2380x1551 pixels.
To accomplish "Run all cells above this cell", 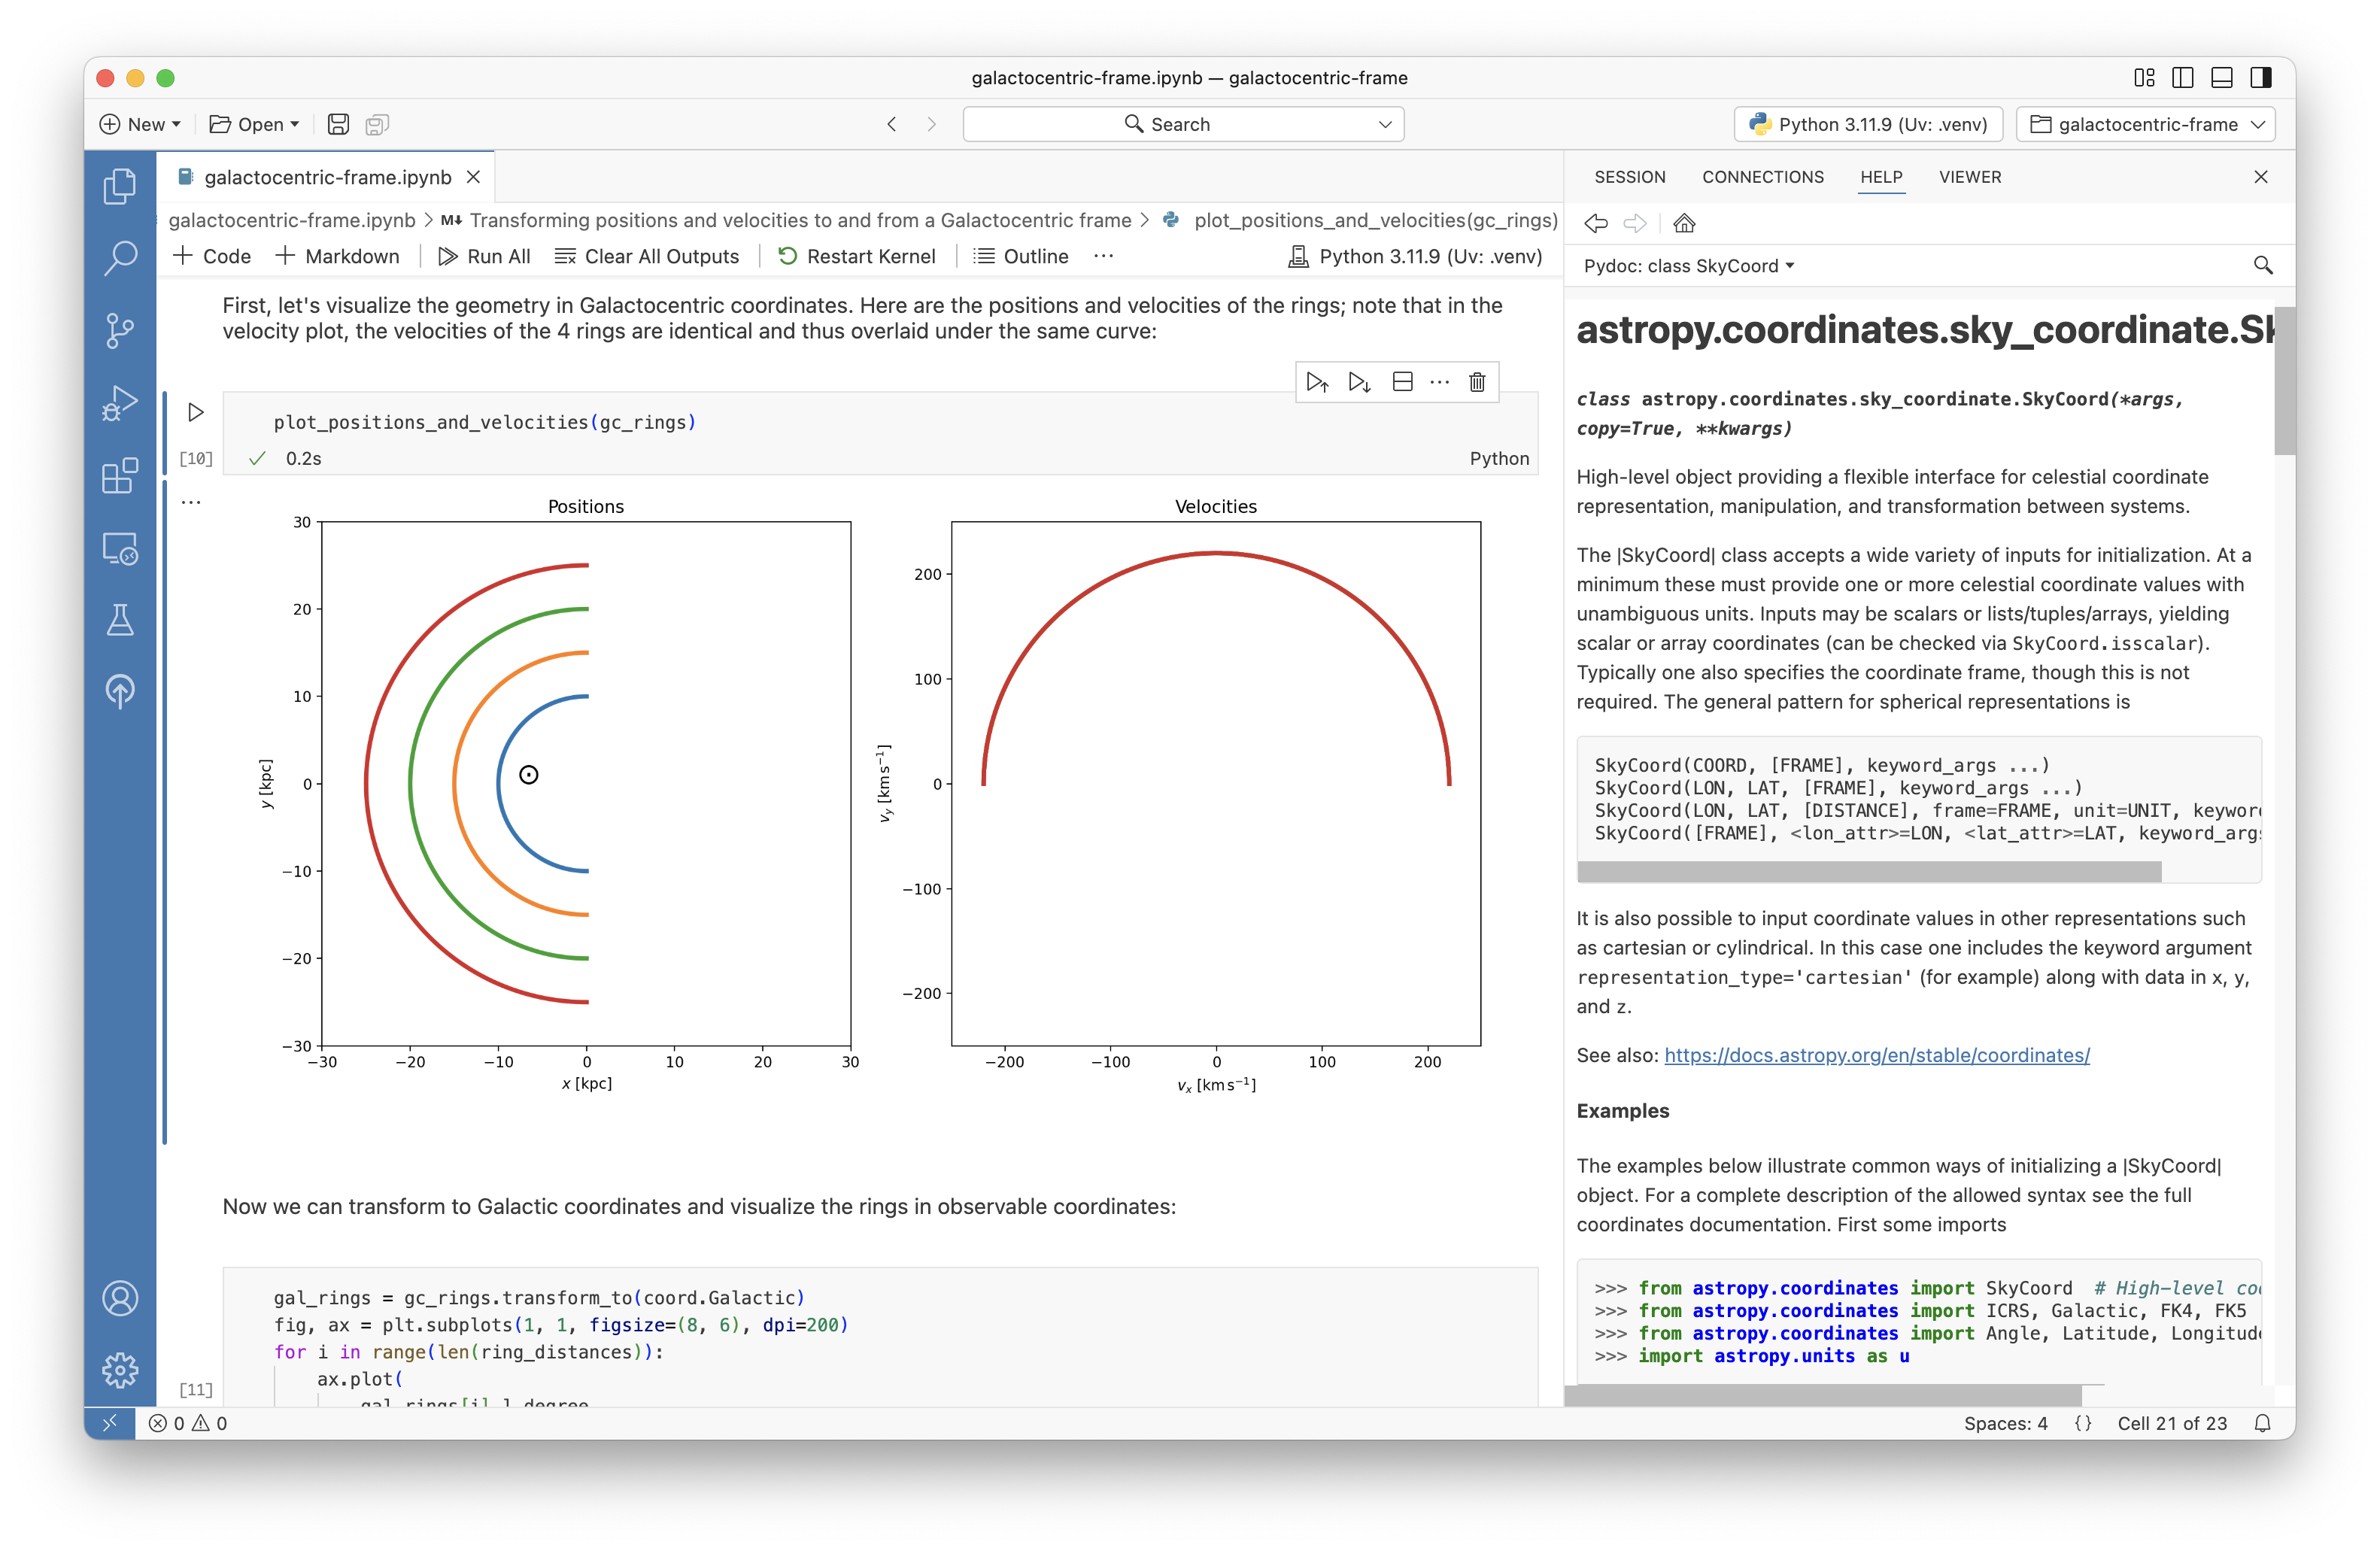I will point(1317,382).
